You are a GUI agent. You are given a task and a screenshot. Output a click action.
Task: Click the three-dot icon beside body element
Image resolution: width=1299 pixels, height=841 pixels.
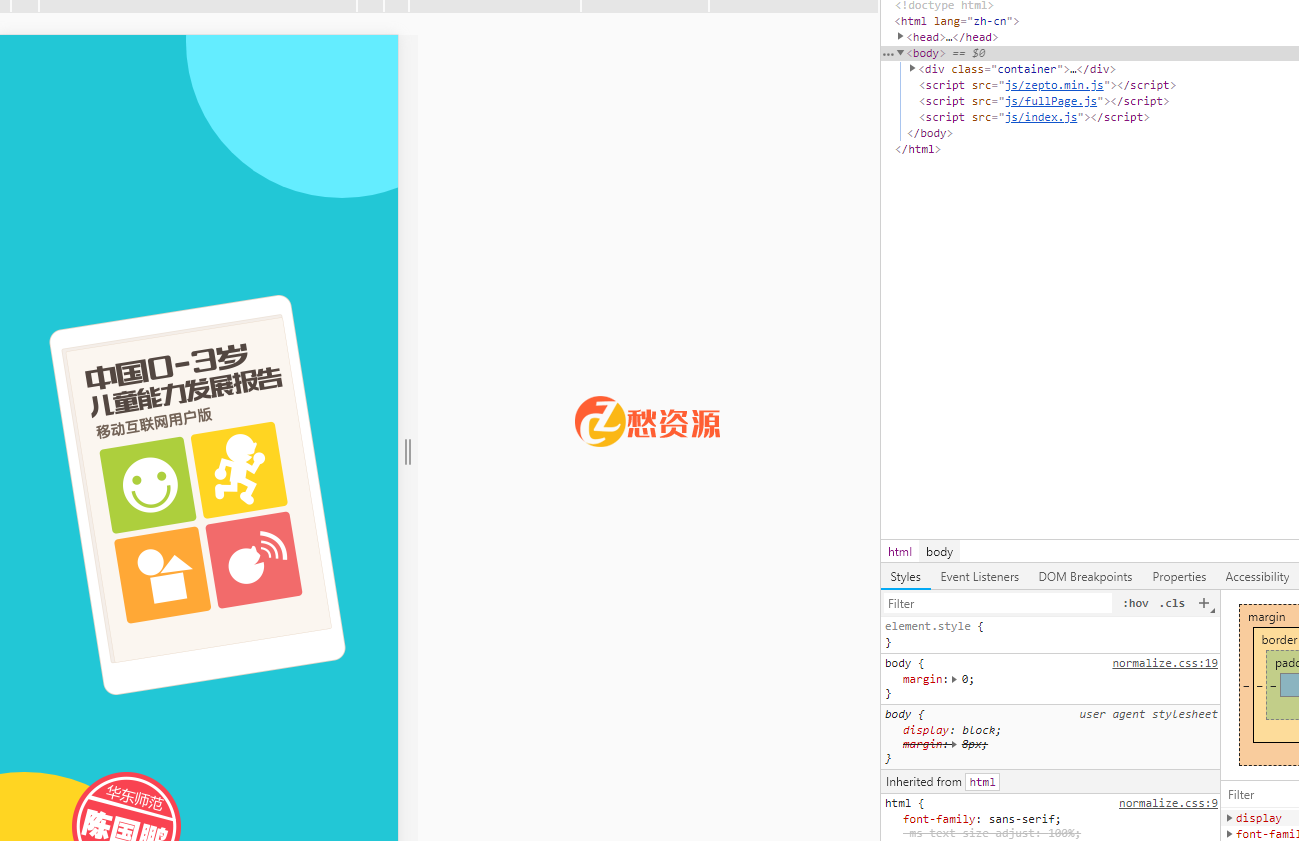point(888,53)
